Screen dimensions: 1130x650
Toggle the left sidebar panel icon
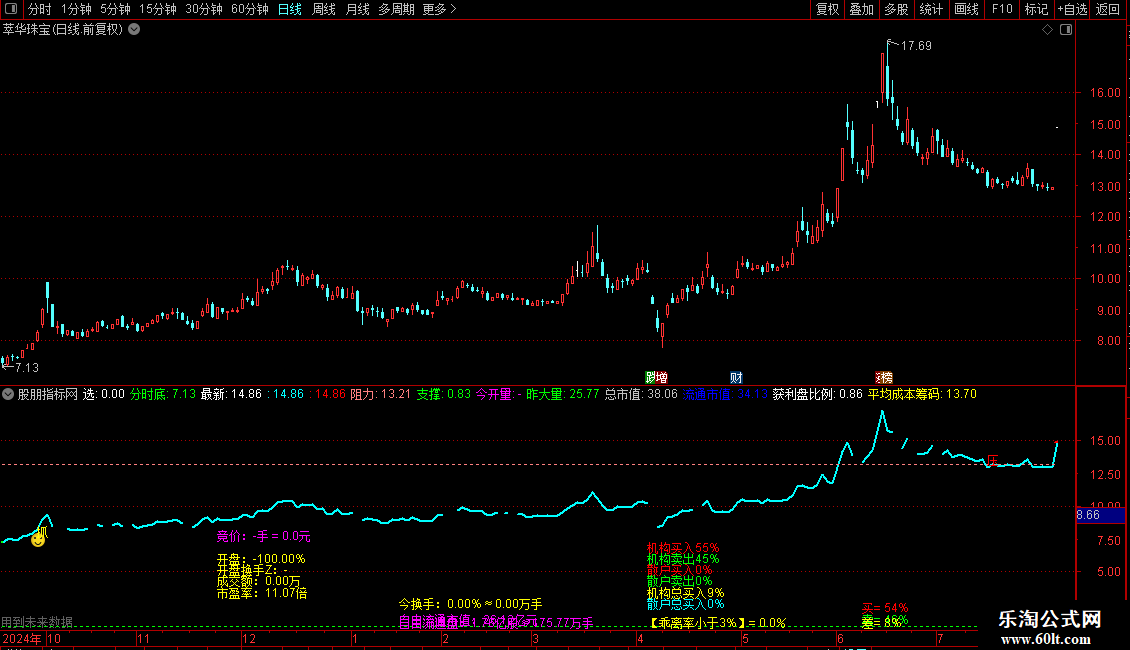pos(11,9)
